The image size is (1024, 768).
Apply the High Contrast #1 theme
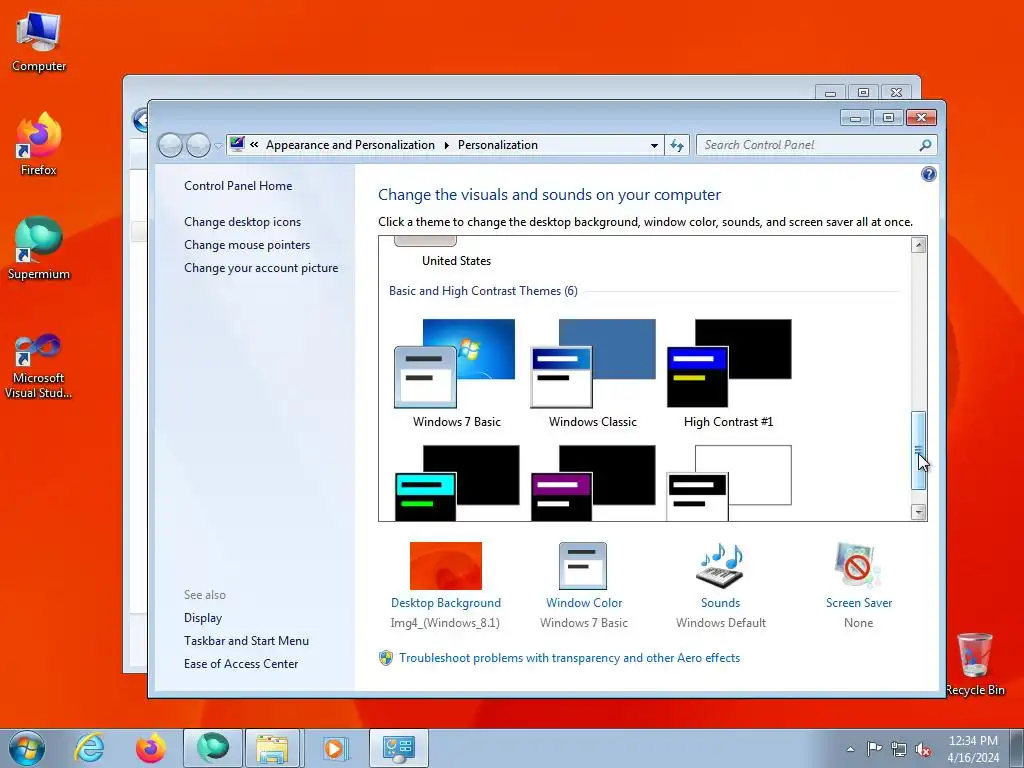(728, 373)
